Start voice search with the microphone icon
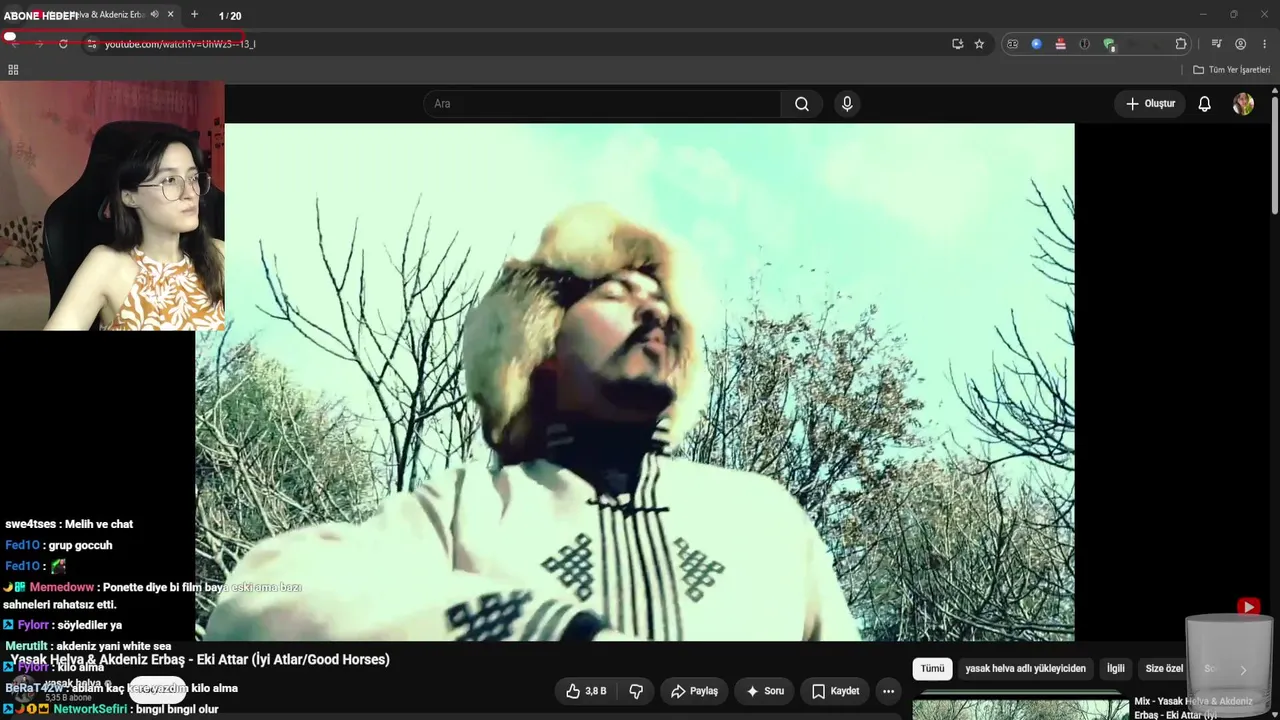The image size is (1280, 720). (x=847, y=104)
